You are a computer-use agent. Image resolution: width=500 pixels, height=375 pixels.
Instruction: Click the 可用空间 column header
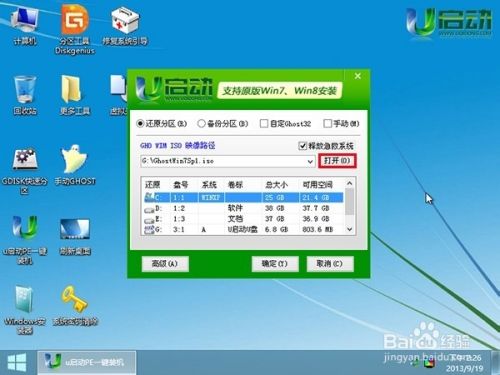pyautogui.click(x=318, y=185)
